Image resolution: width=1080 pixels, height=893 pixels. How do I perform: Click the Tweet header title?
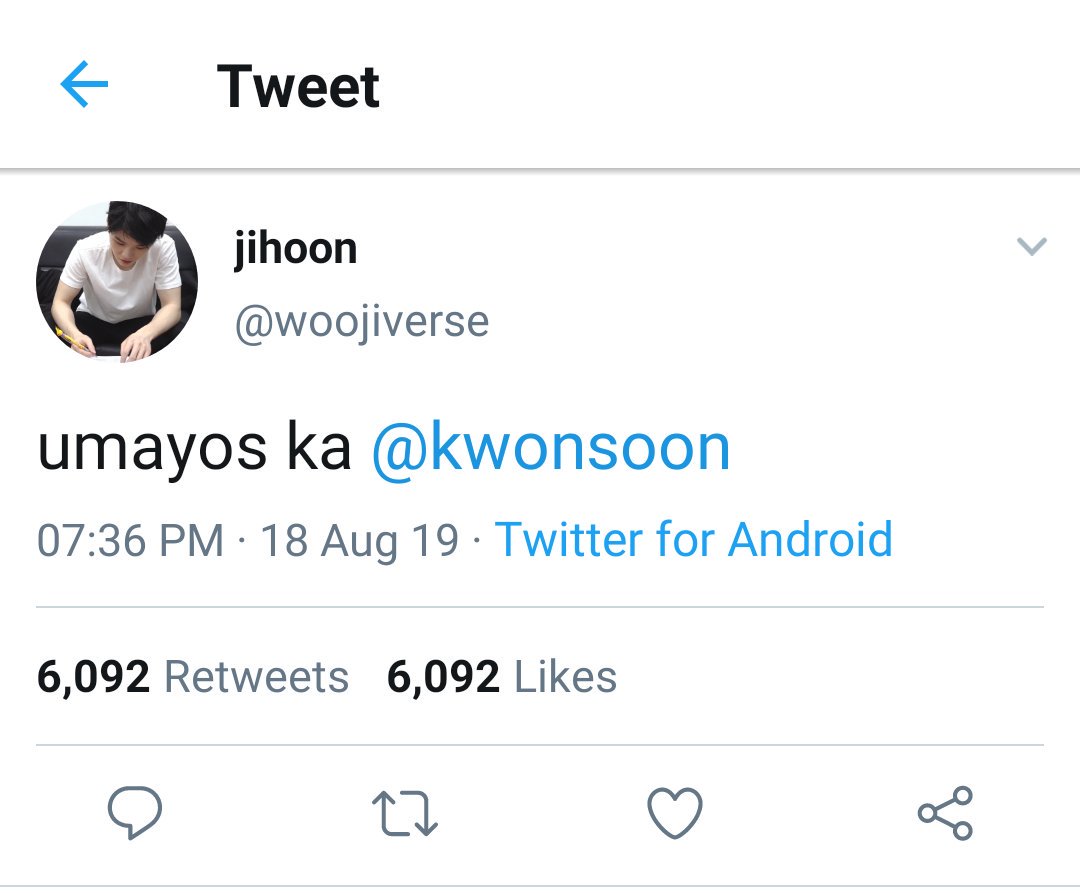click(x=298, y=86)
